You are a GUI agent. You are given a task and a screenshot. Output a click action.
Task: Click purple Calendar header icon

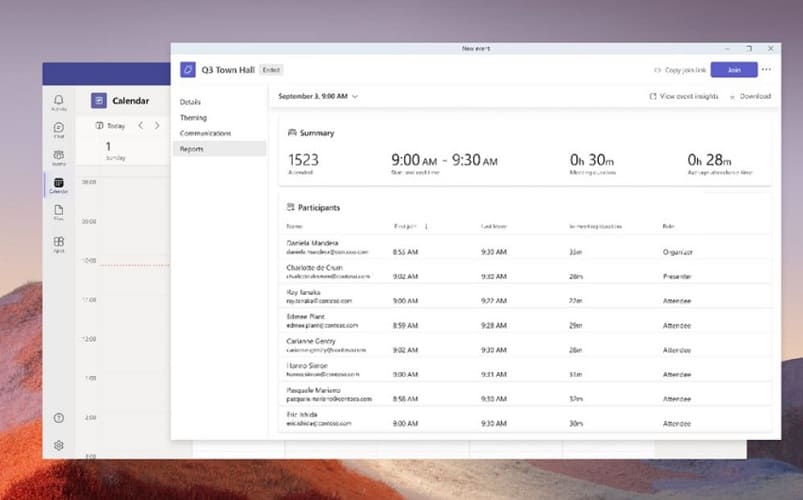(99, 100)
